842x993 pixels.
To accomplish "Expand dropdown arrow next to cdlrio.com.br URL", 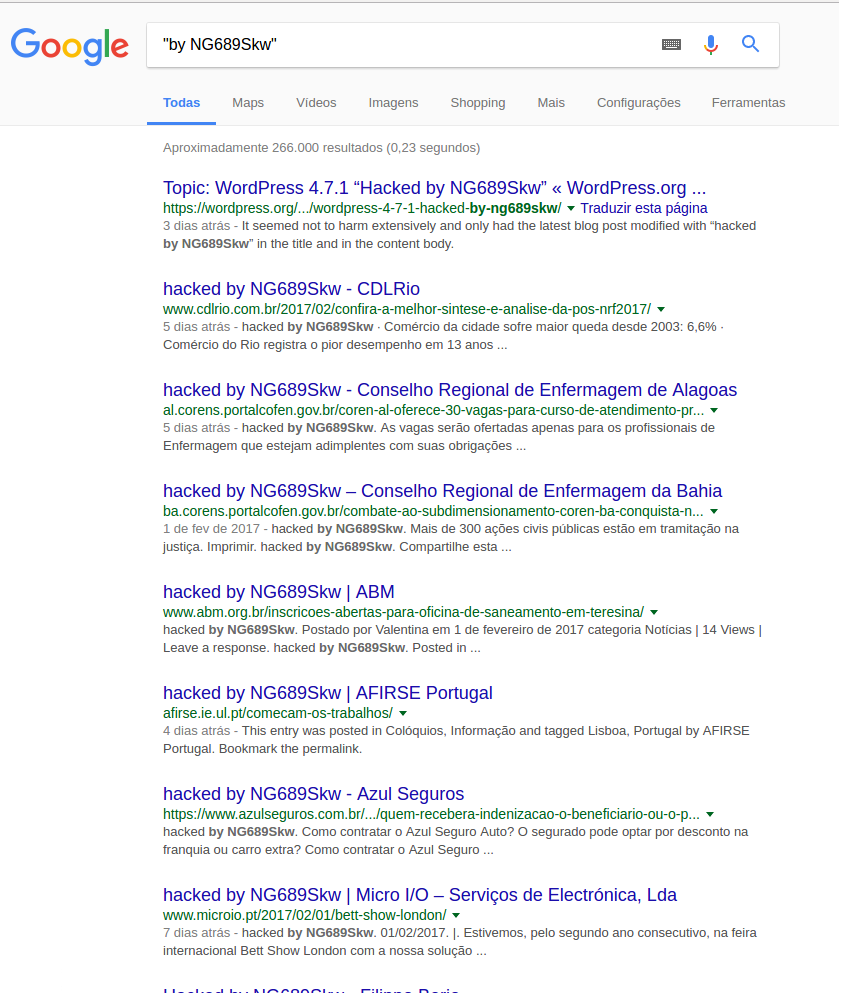I will (661, 310).
